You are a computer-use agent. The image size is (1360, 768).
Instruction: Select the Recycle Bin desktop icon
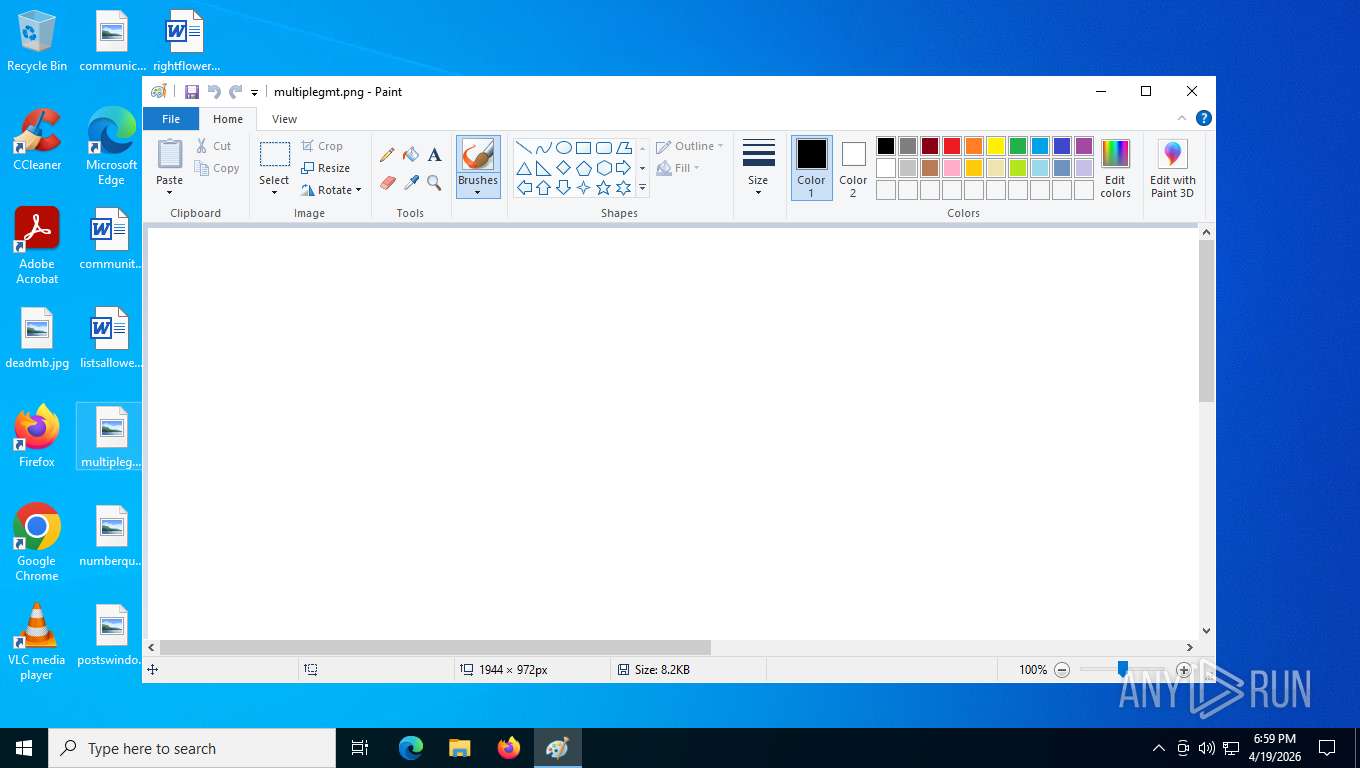tap(37, 41)
